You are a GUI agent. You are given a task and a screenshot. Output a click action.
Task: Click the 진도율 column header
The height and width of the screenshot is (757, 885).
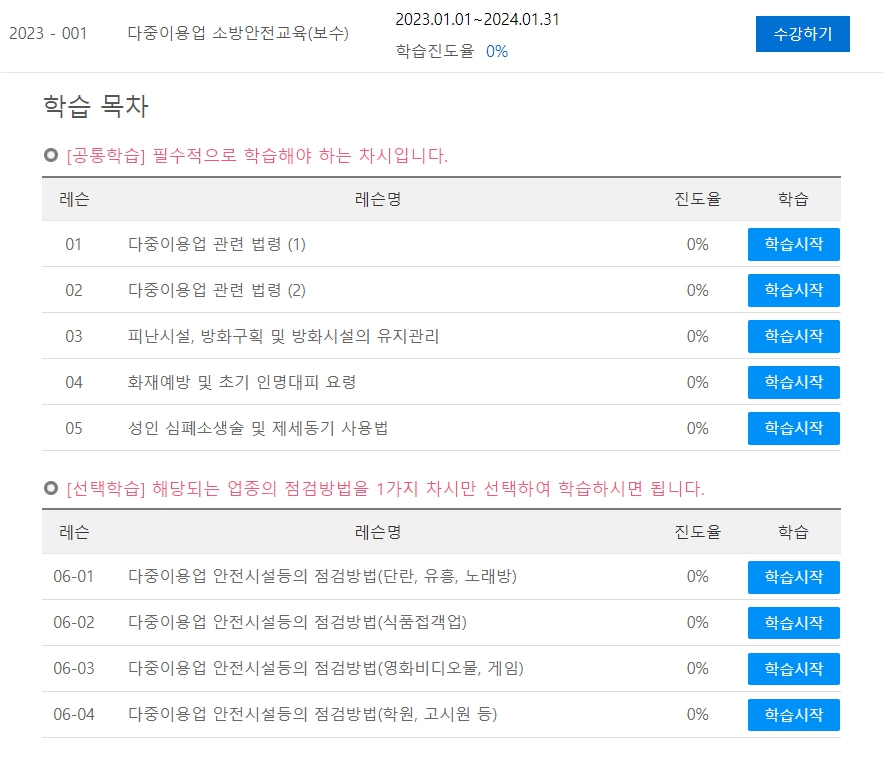click(697, 199)
